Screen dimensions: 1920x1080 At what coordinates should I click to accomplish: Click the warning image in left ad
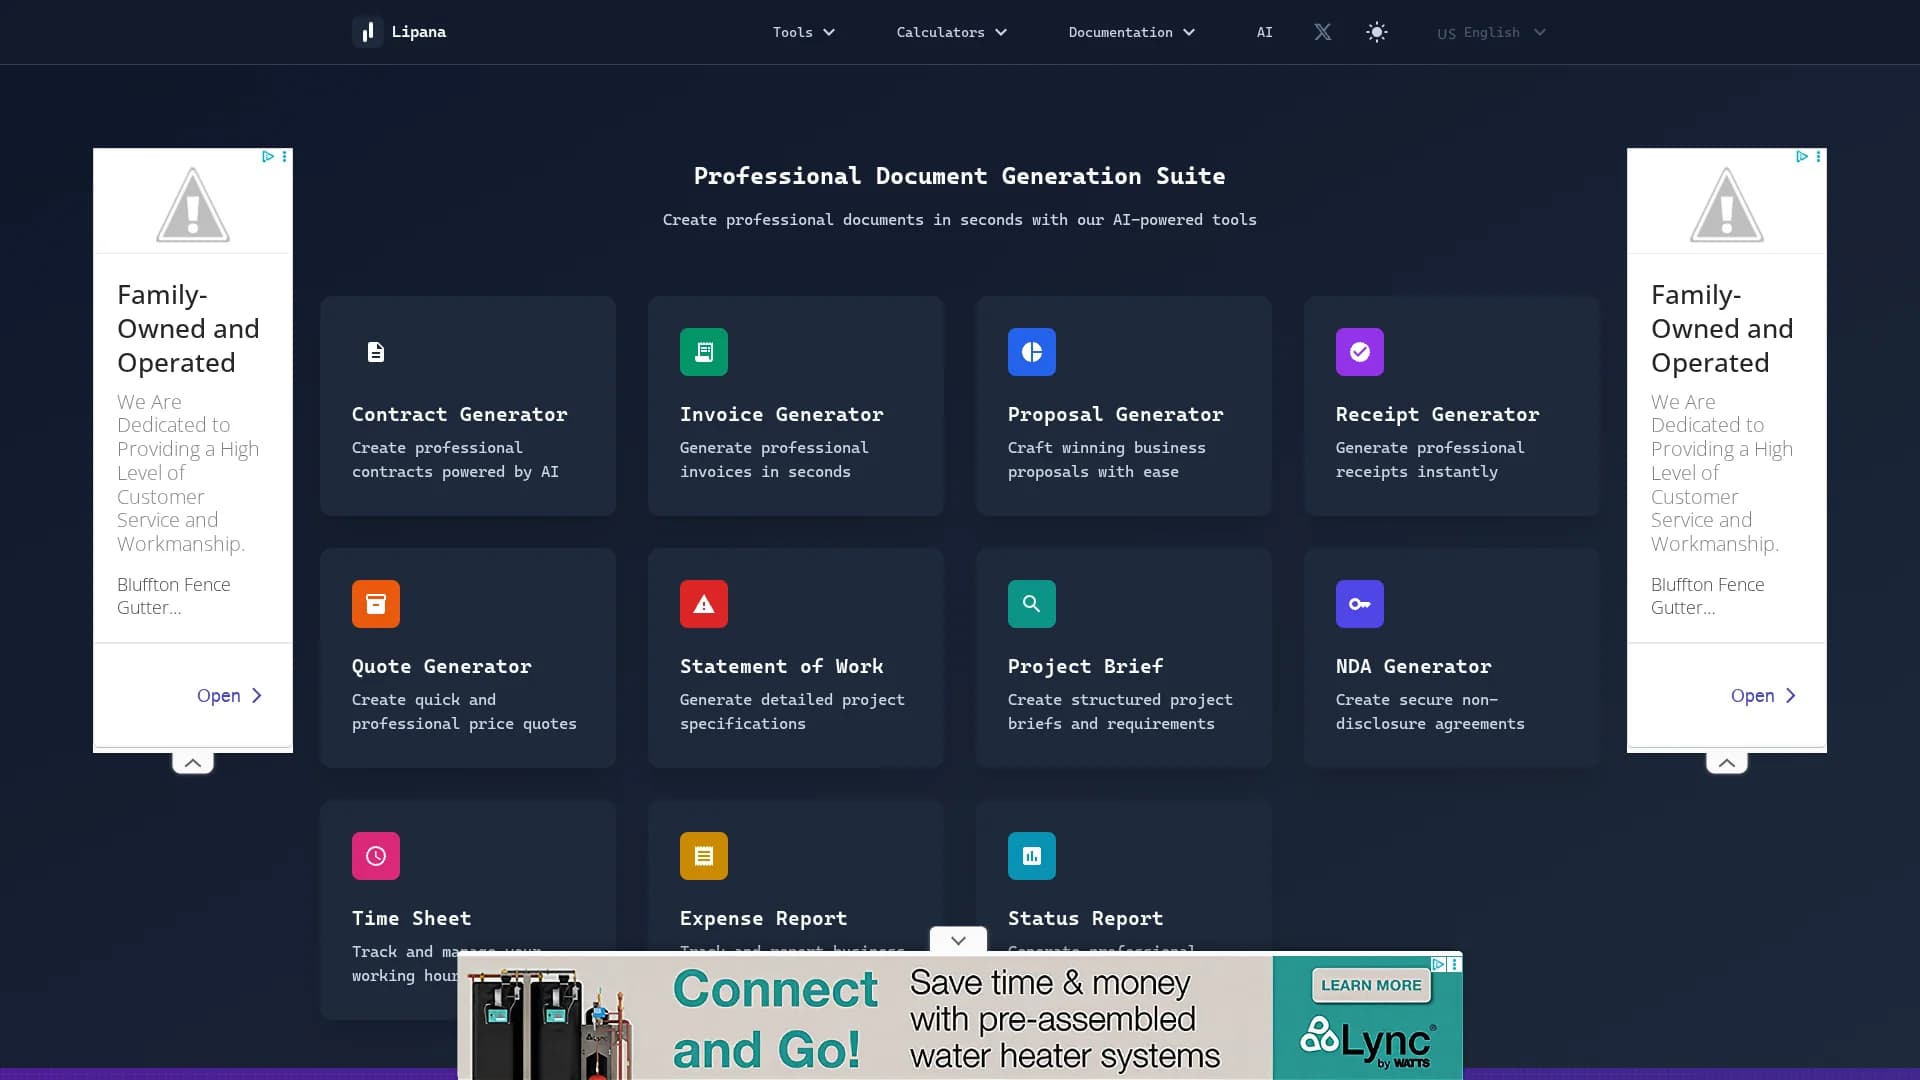193,205
